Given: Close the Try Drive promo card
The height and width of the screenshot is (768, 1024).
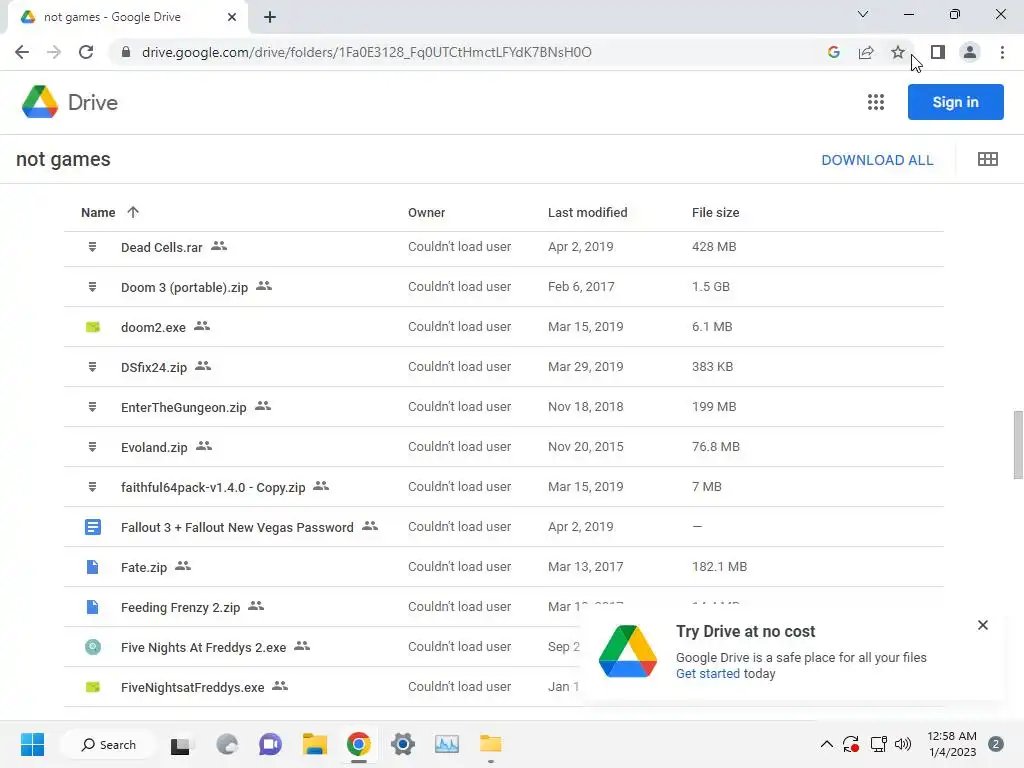Looking at the screenshot, I should pos(982,625).
